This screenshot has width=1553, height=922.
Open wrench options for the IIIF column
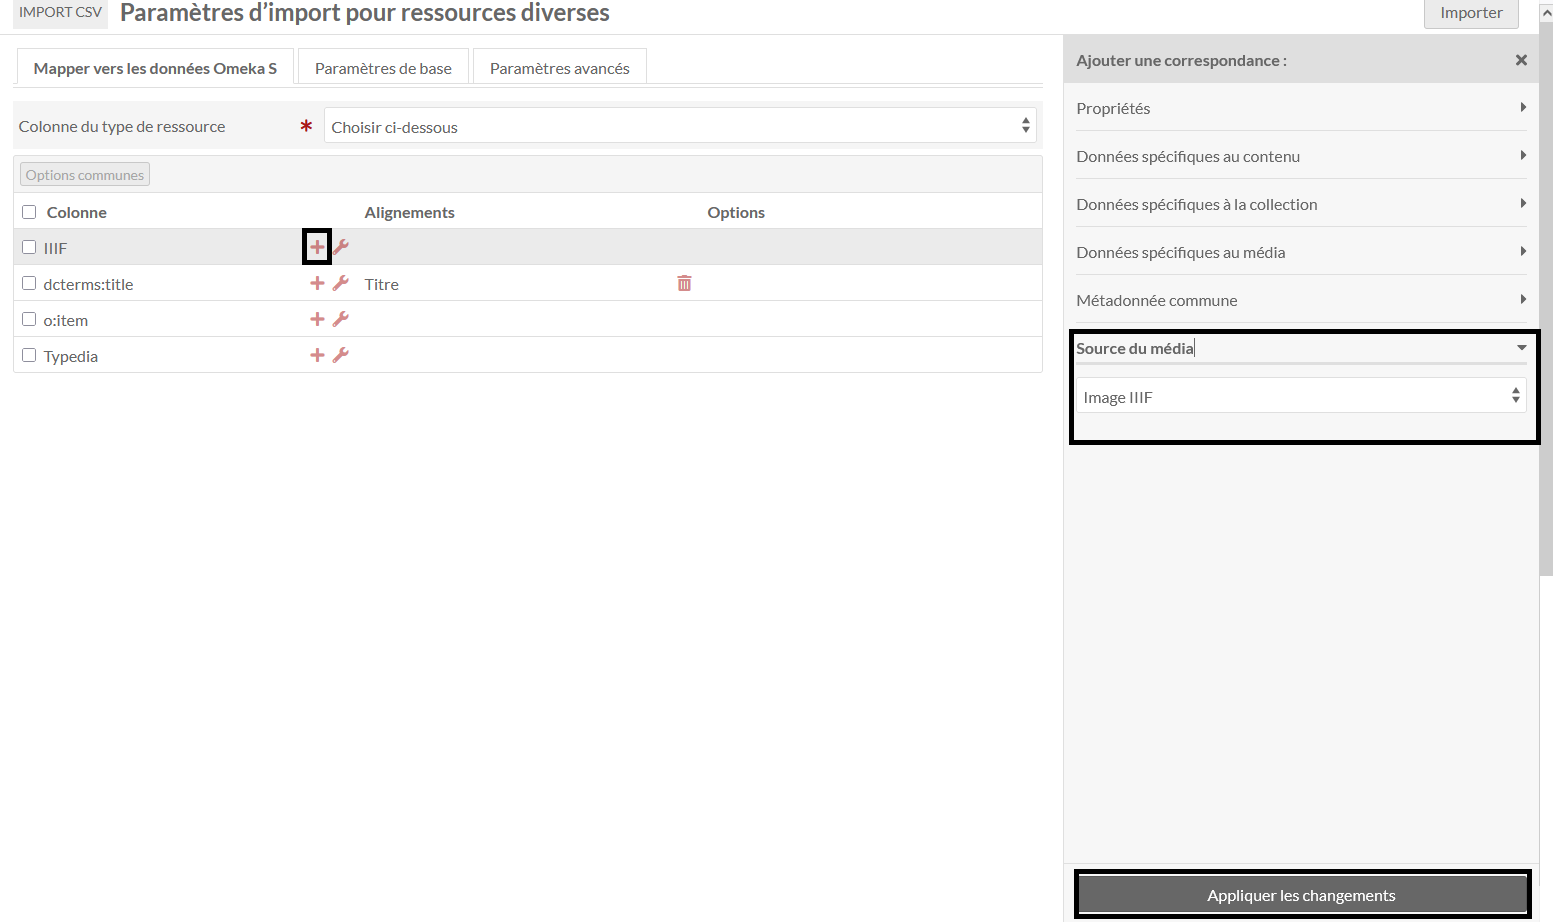(x=341, y=247)
